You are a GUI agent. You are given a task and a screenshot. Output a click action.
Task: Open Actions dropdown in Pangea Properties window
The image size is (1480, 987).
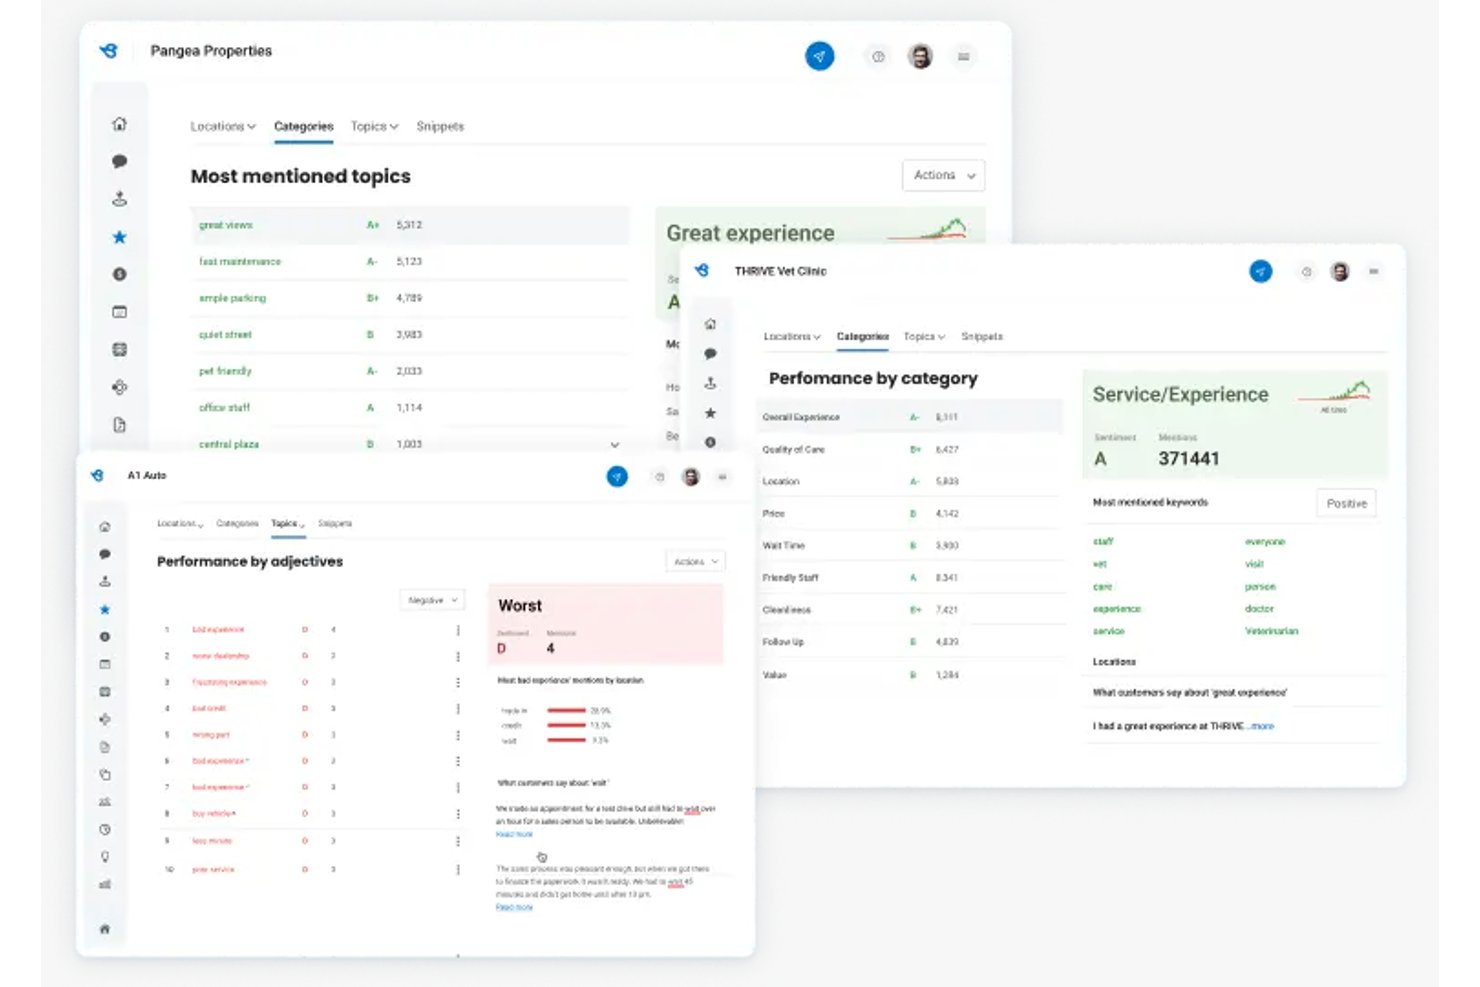pyautogui.click(x=943, y=175)
